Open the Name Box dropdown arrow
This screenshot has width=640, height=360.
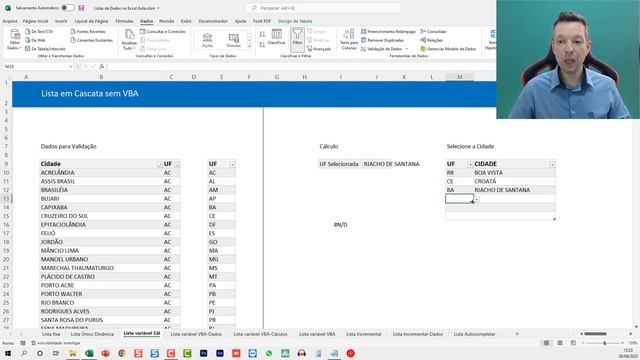(71, 66)
